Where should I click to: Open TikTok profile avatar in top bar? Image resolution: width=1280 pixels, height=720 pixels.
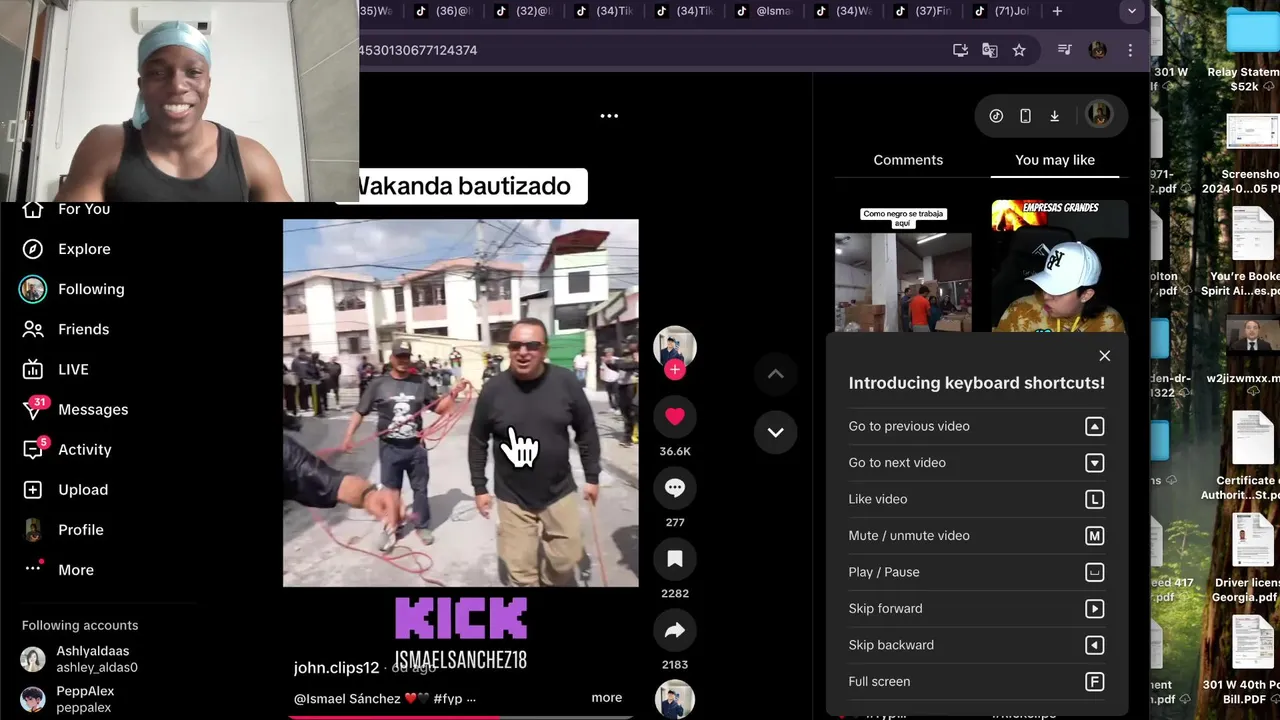coord(1099,115)
